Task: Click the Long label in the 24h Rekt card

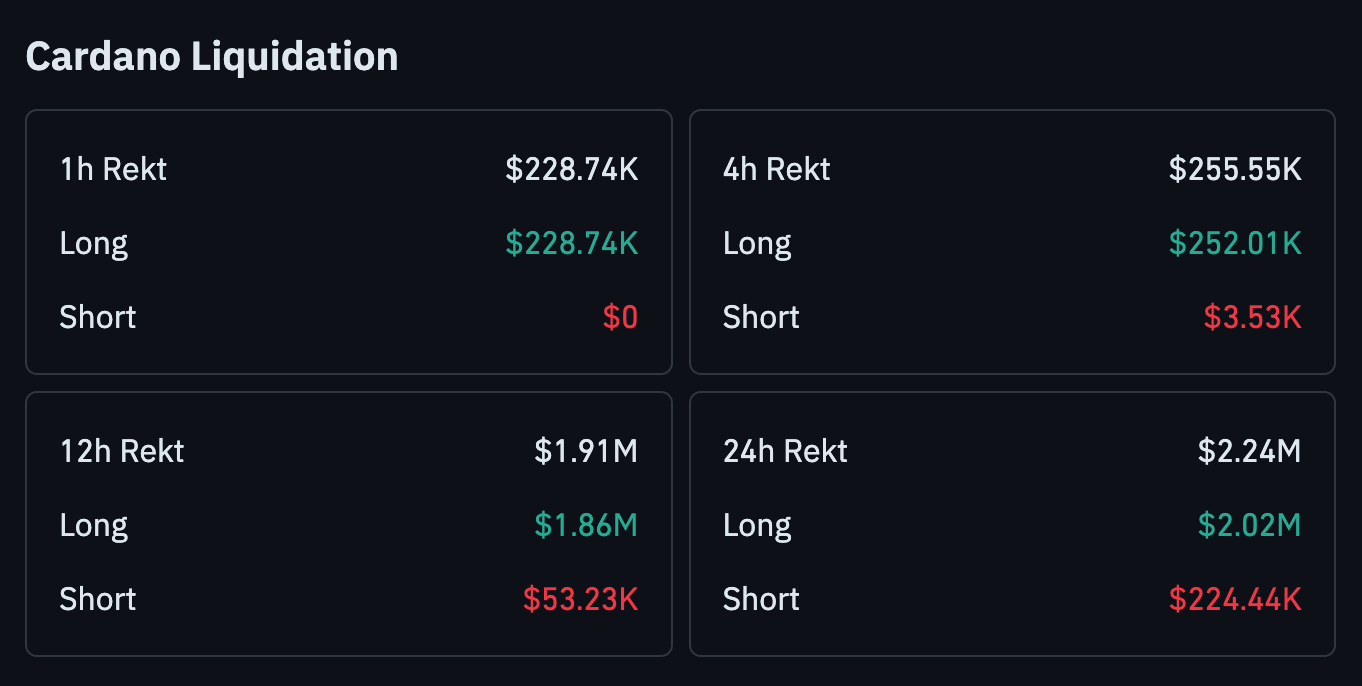Action: pos(757,525)
